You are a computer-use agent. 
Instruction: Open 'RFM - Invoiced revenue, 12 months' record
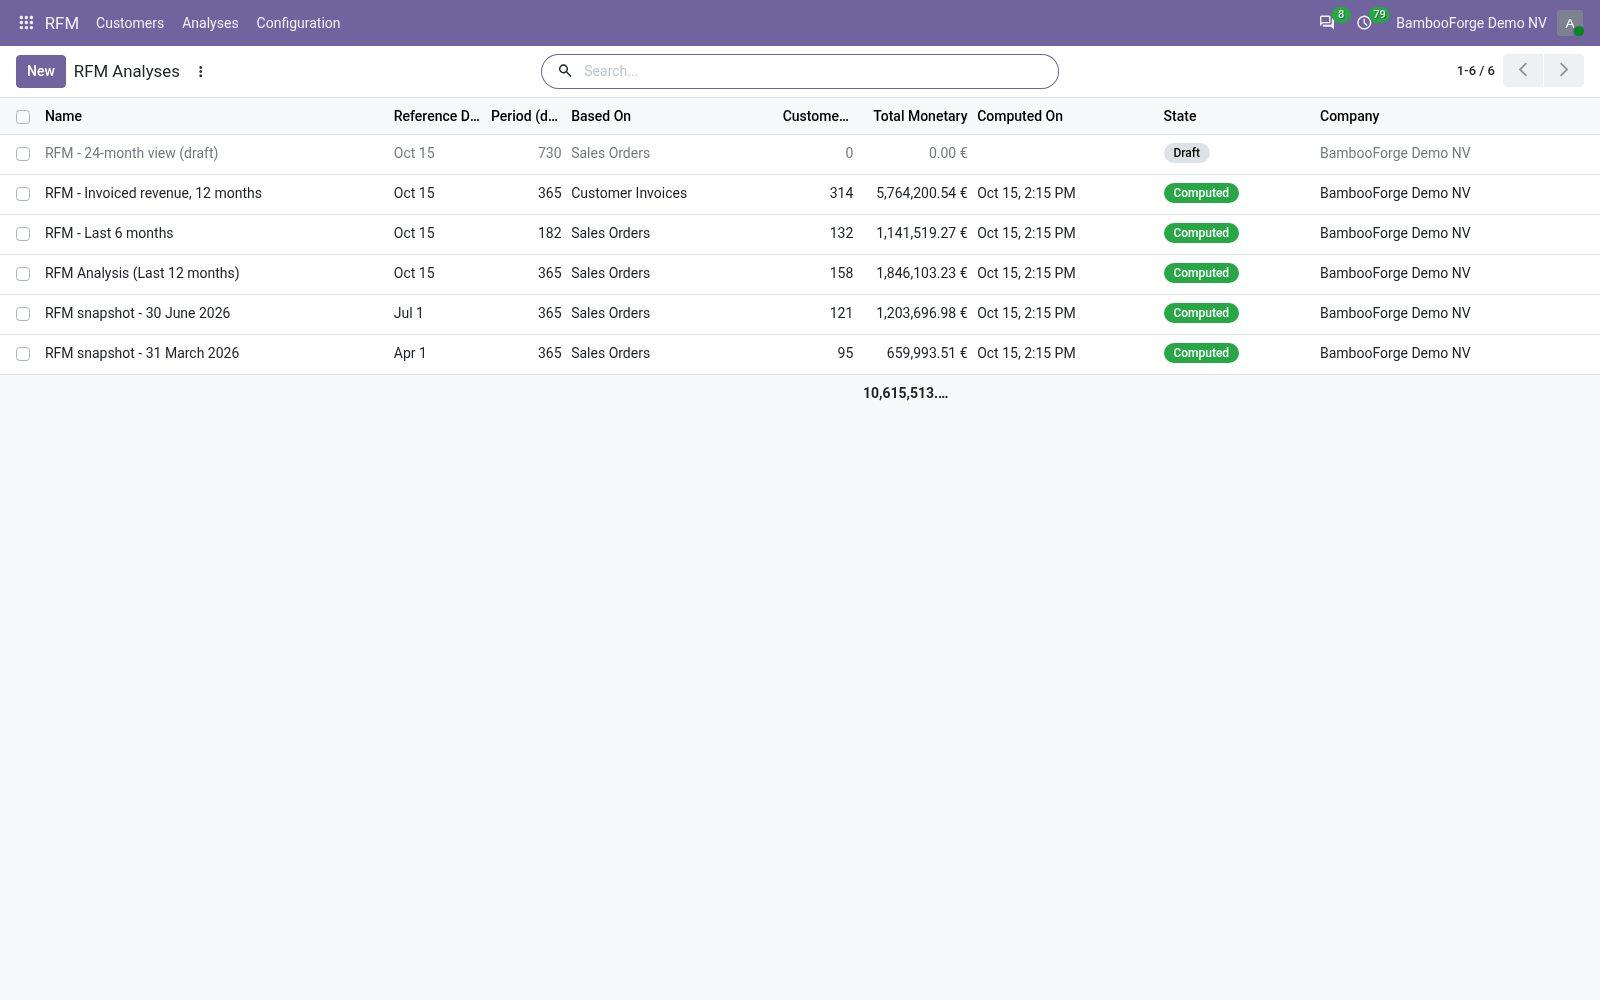pos(153,193)
